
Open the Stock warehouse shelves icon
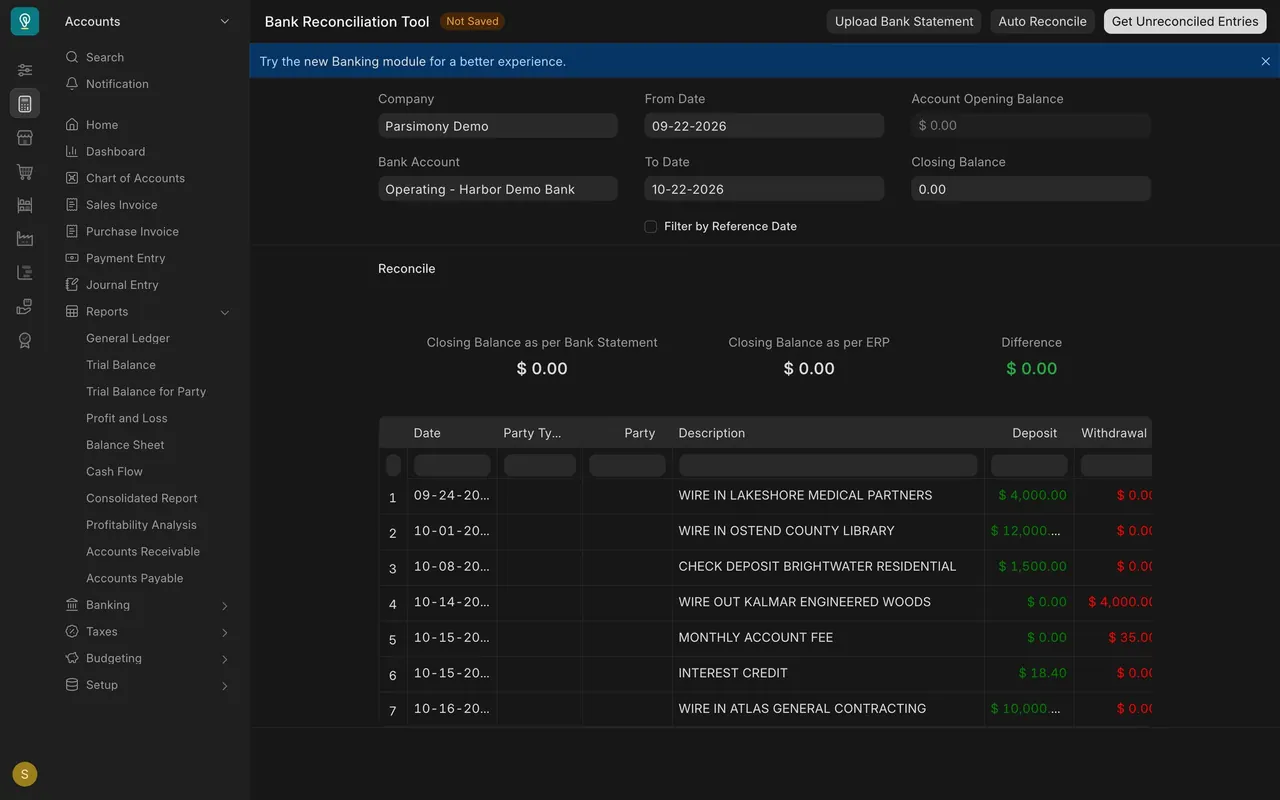[x=25, y=205]
